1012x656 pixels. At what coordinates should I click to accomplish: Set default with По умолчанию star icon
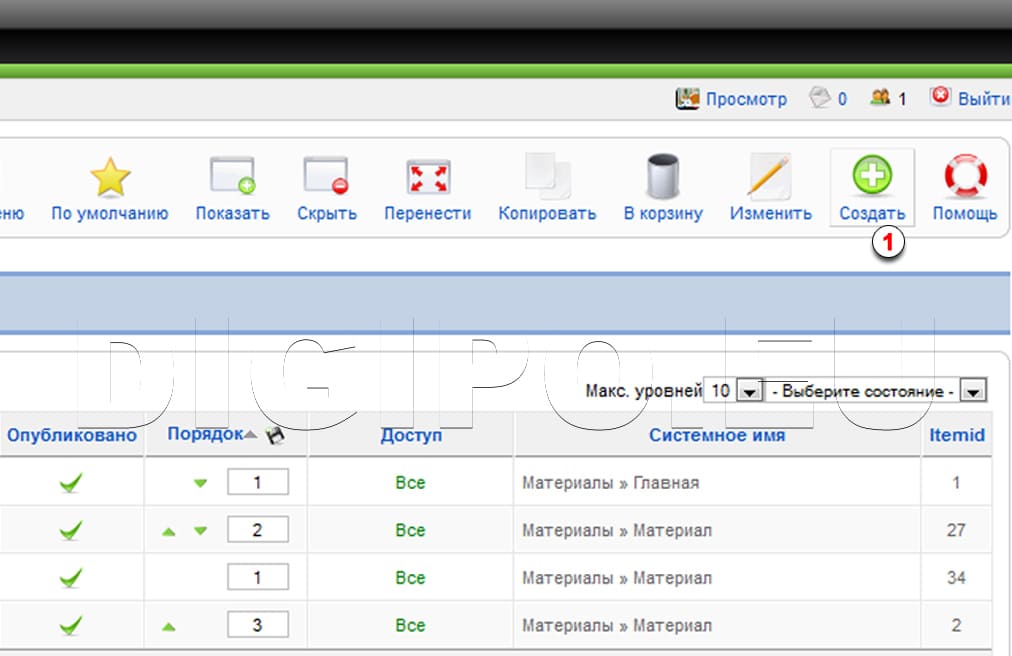[110, 178]
